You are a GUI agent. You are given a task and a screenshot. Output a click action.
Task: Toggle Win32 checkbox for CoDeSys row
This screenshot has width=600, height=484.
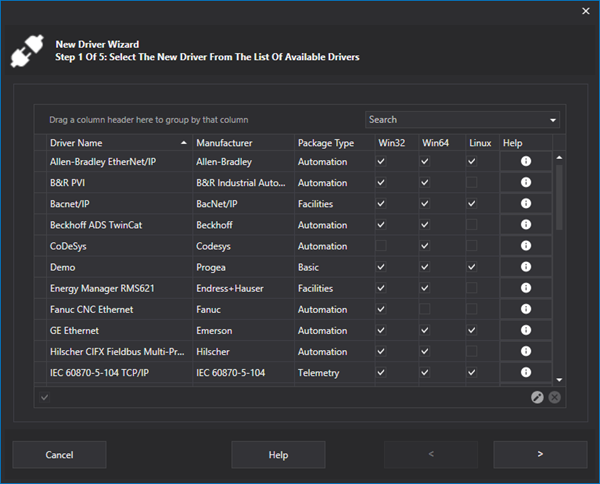pos(380,246)
